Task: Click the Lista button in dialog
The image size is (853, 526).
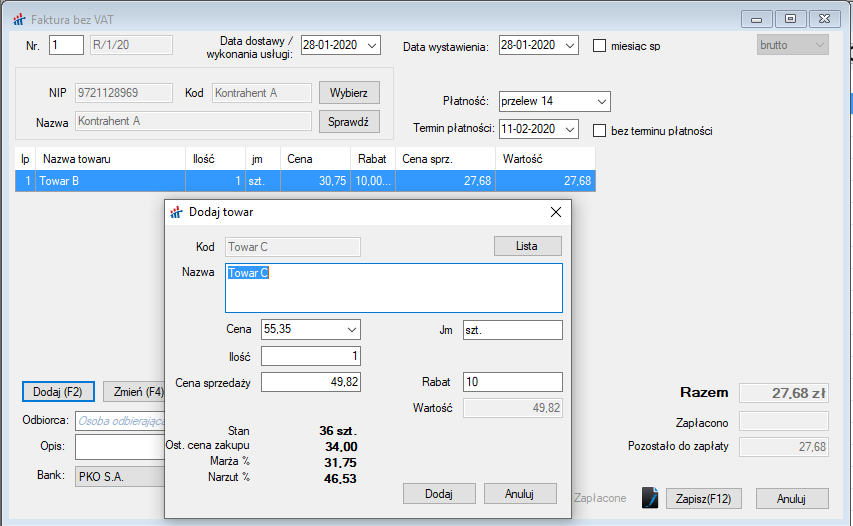Action: pos(527,246)
